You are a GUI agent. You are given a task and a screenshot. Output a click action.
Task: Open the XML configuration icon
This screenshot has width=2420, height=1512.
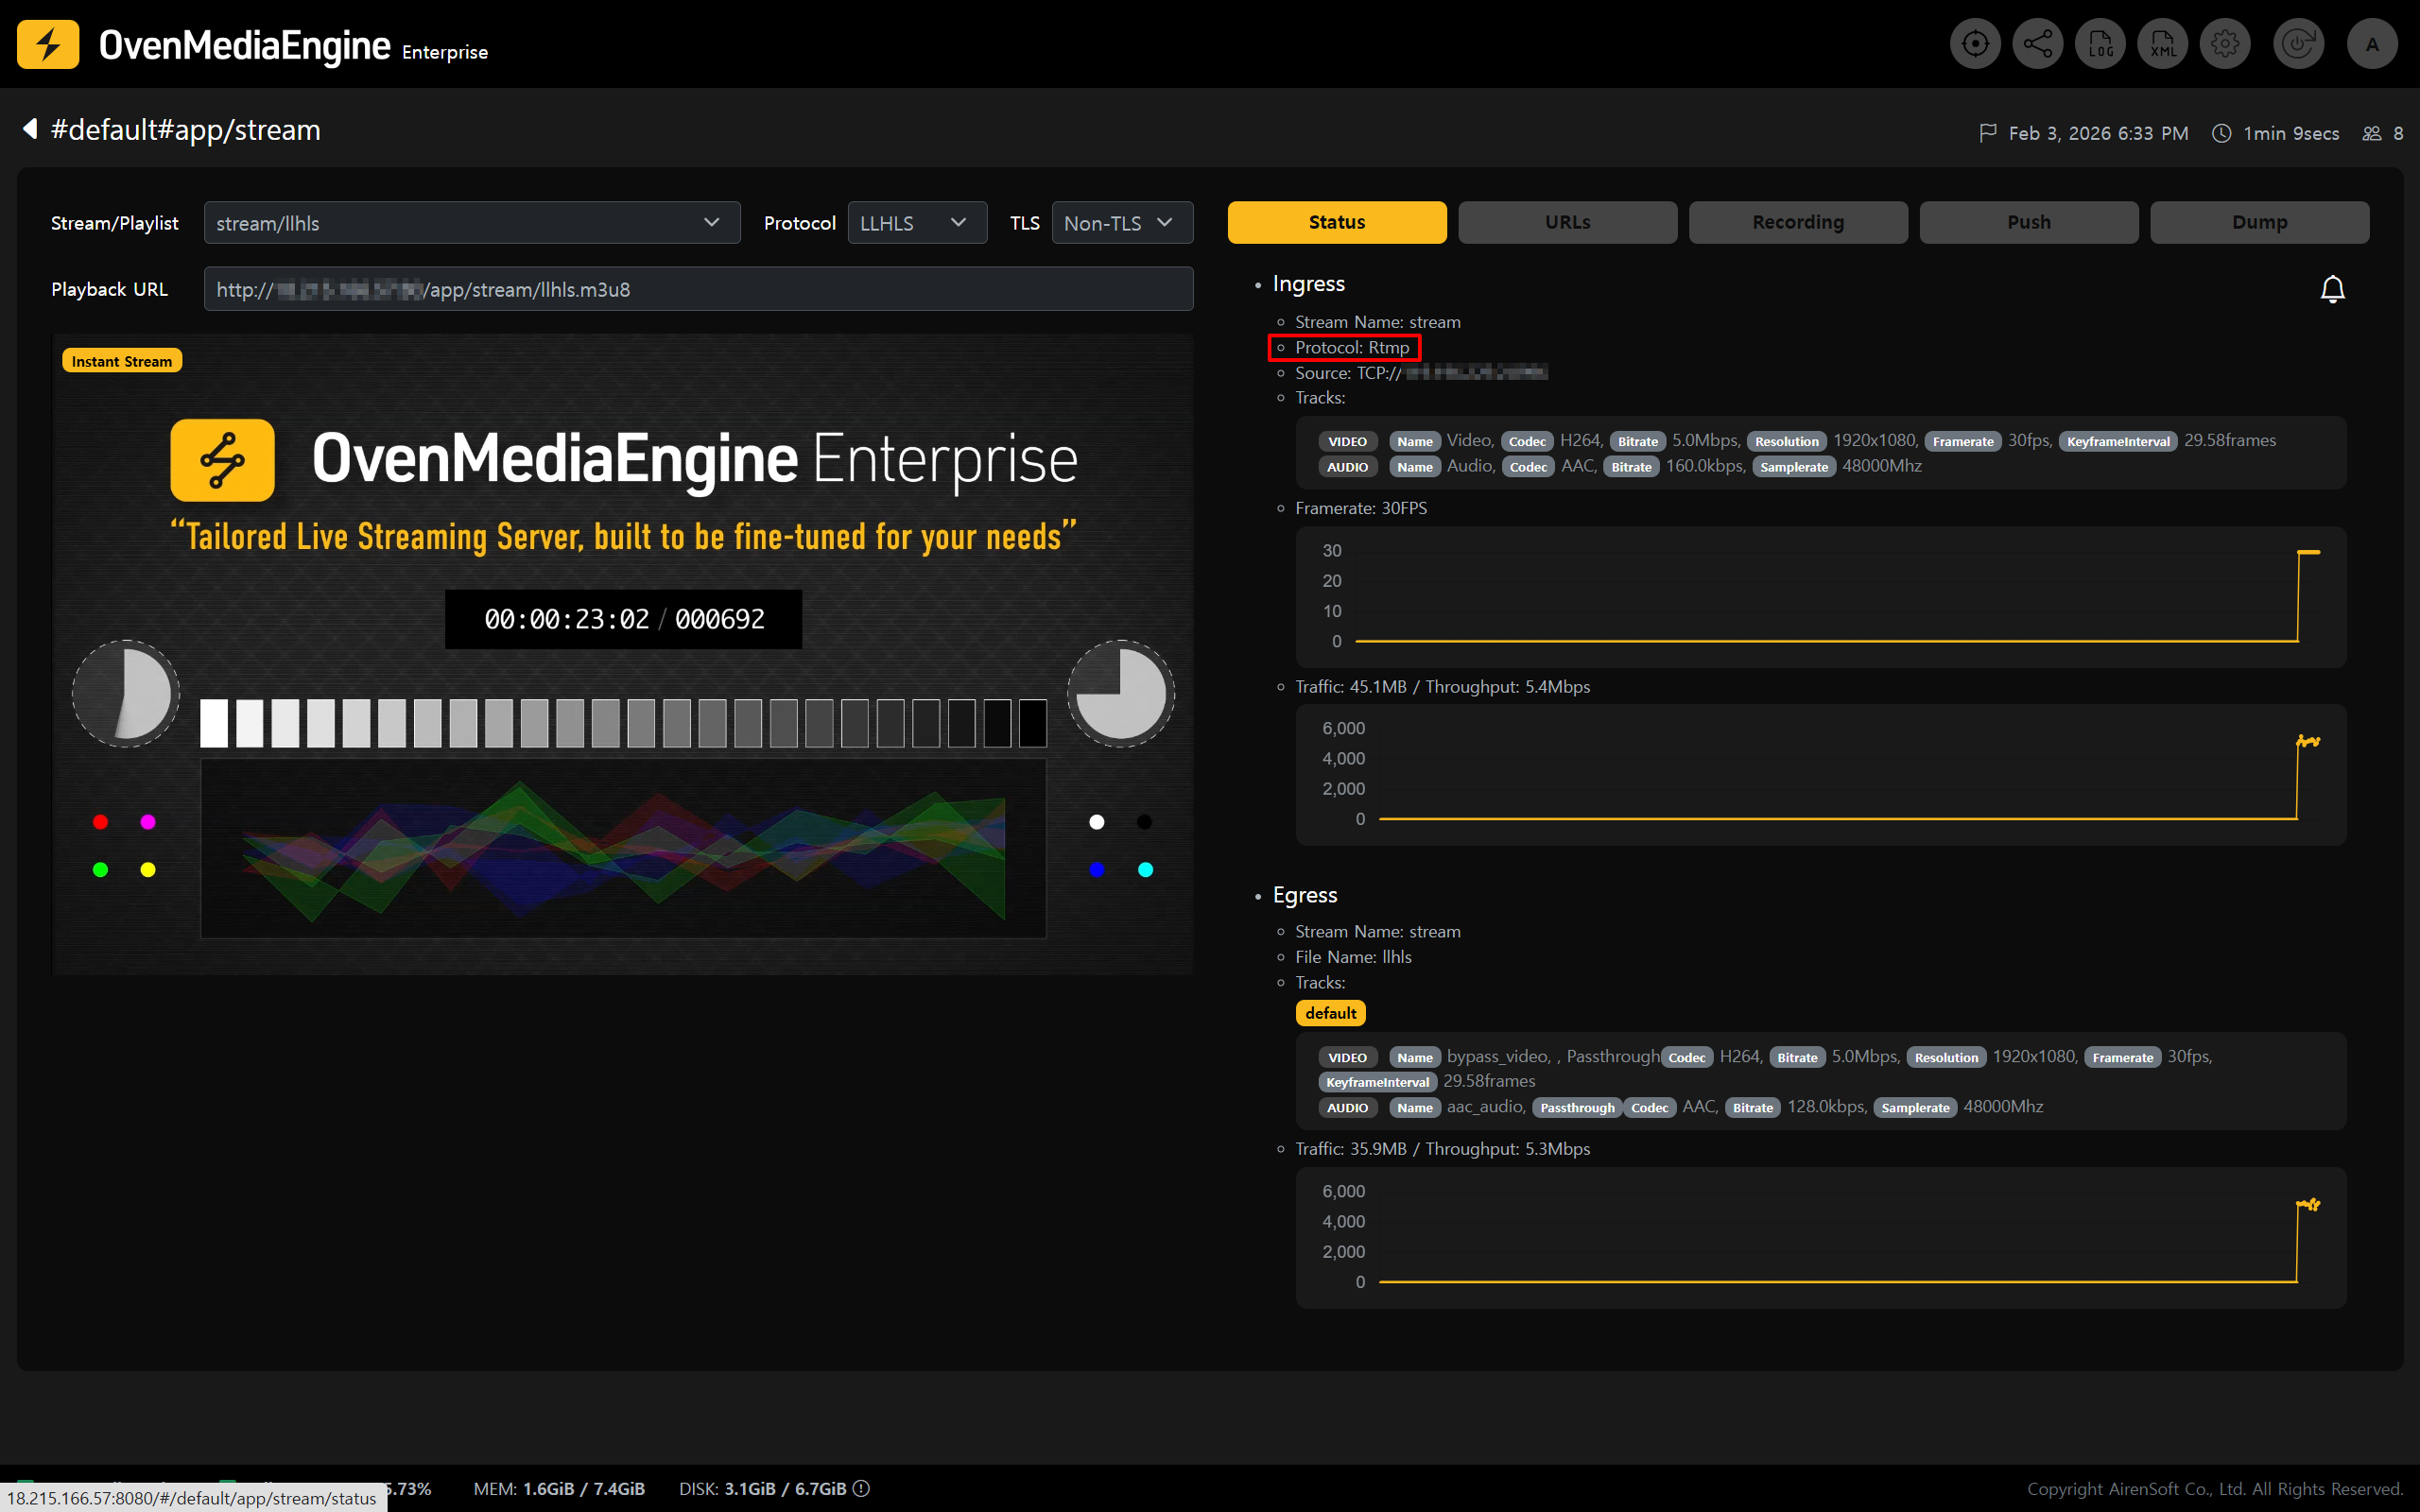tap(2162, 44)
